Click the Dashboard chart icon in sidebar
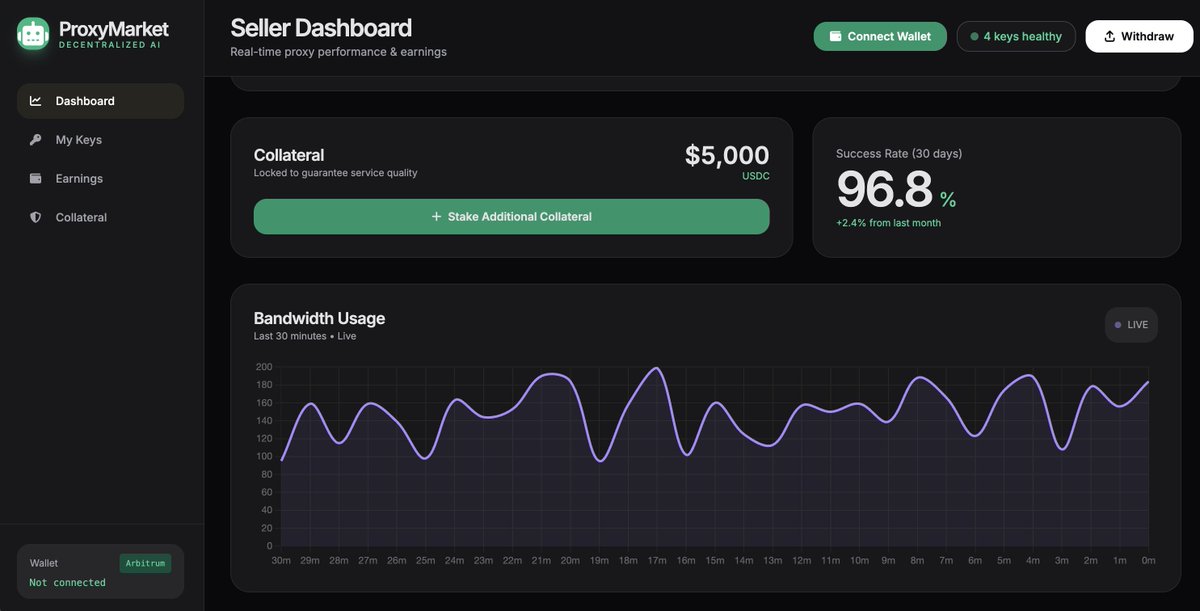 coord(36,101)
